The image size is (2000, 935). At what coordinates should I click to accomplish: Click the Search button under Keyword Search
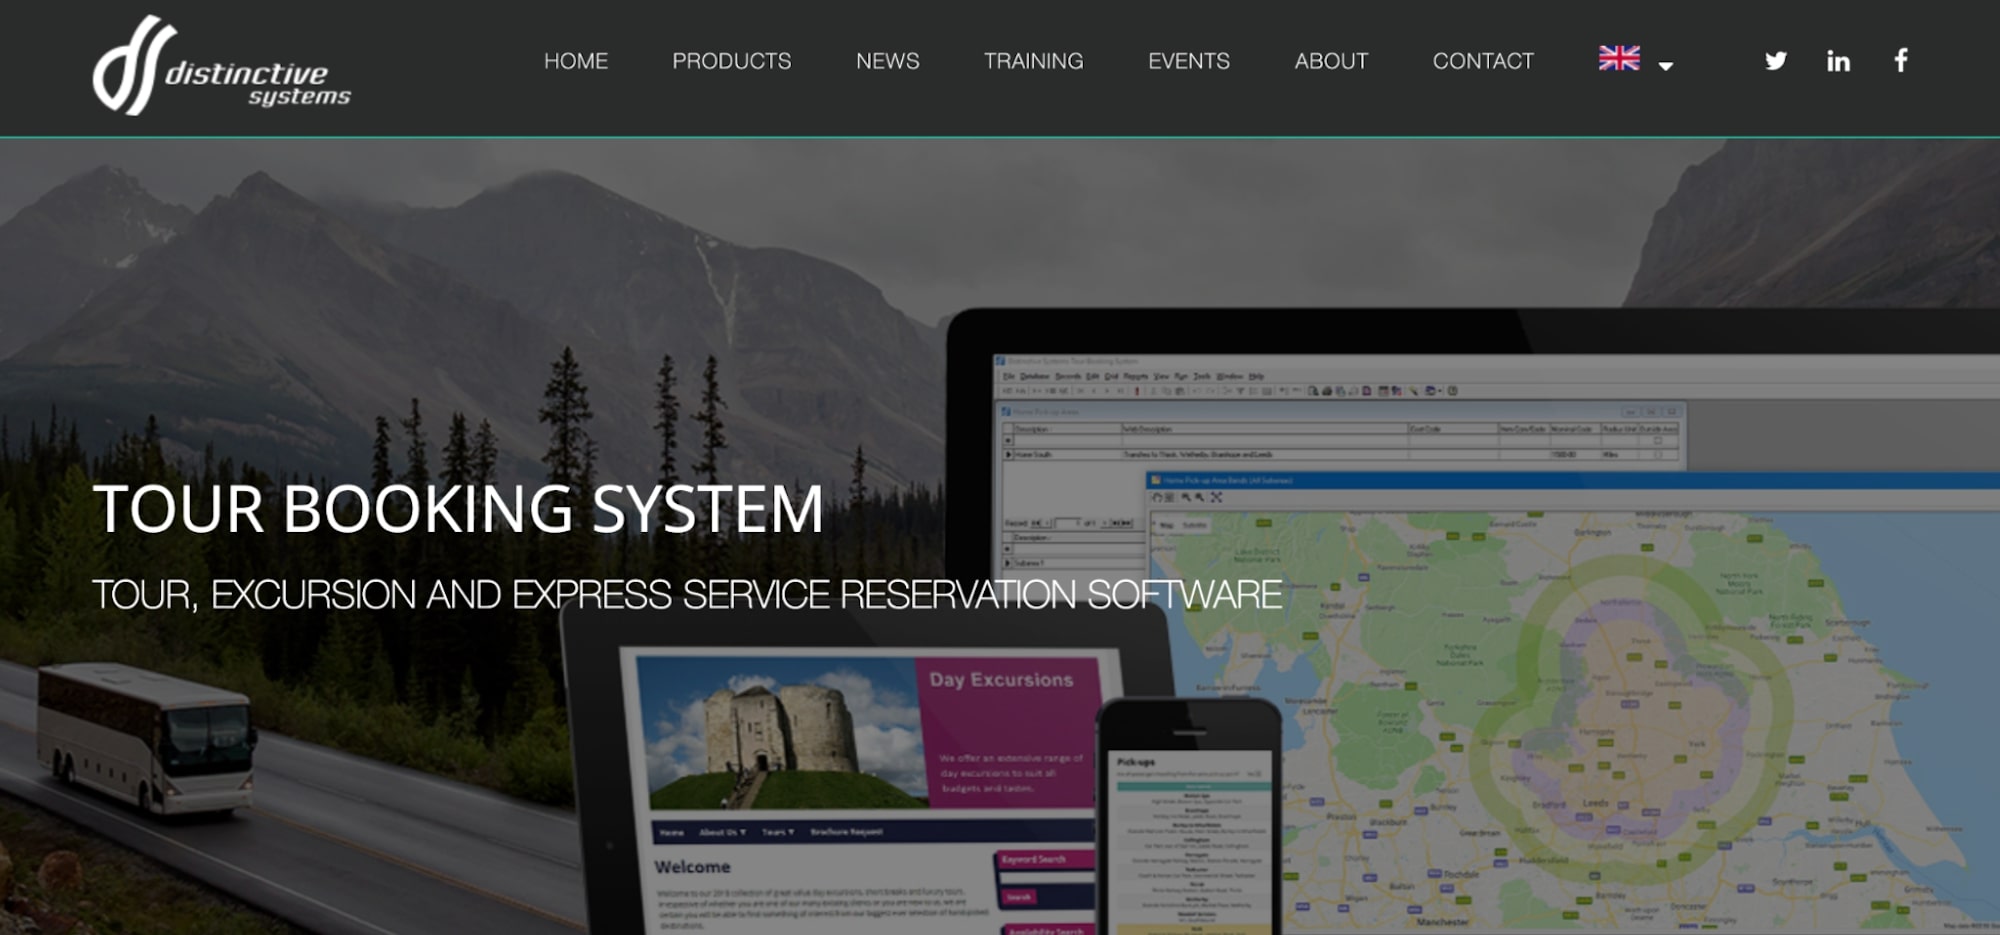(x=1017, y=897)
